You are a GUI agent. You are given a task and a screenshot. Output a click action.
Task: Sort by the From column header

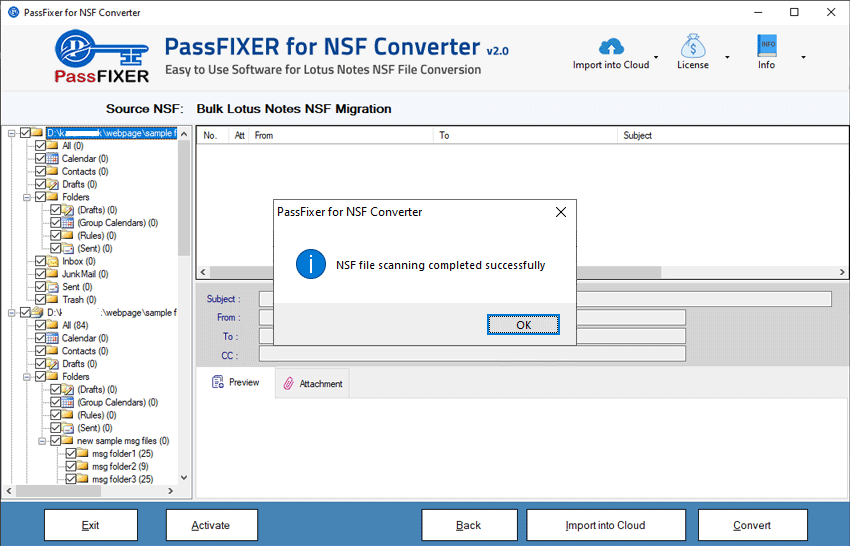(x=342, y=136)
